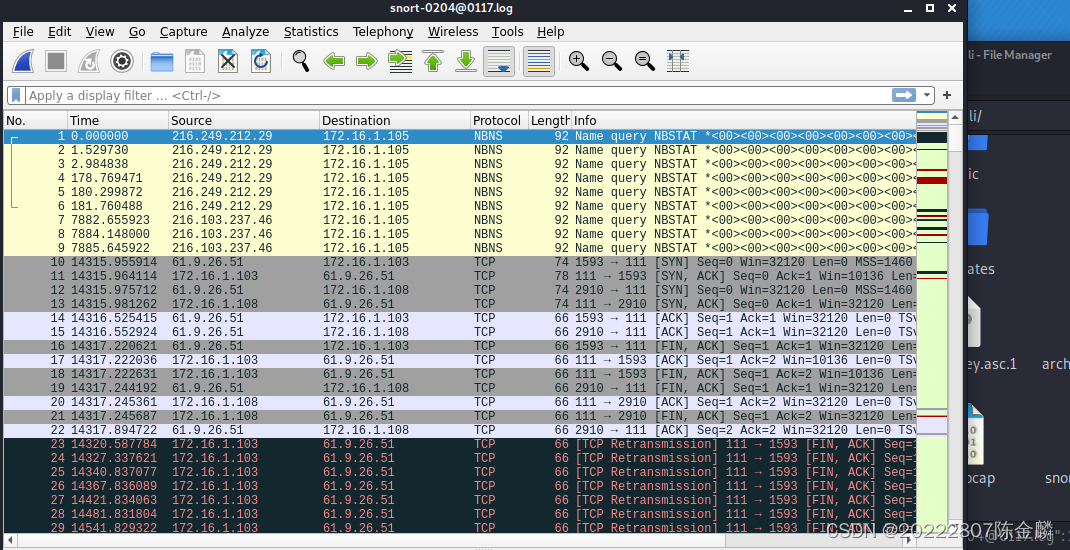1070x550 pixels.
Task: Close the capture file icon
Action: 228,61
